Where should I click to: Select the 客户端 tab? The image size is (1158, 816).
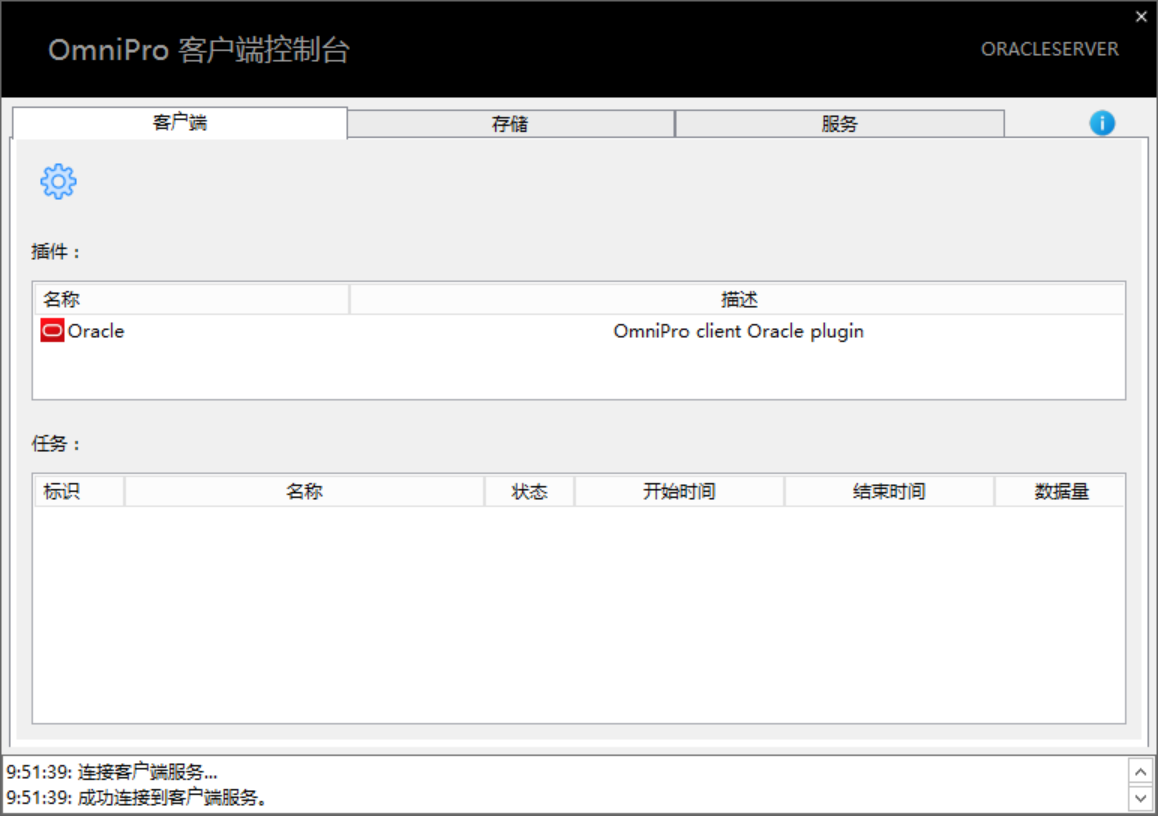pyautogui.click(x=180, y=123)
